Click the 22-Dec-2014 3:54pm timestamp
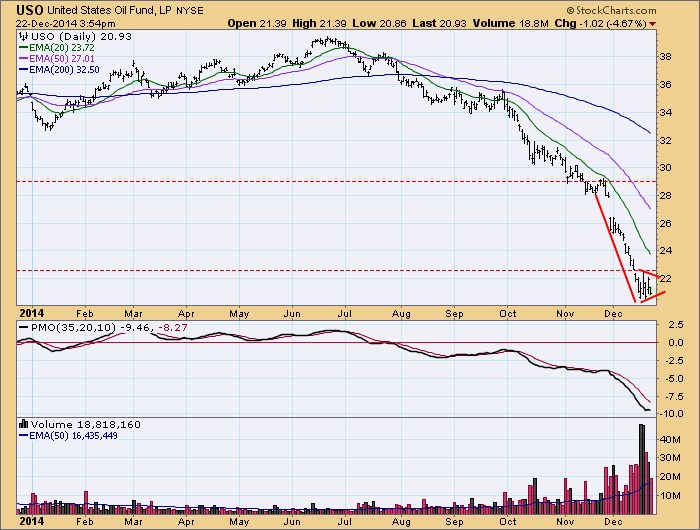The height and width of the screenshot is (530, 700). point(66,24)
